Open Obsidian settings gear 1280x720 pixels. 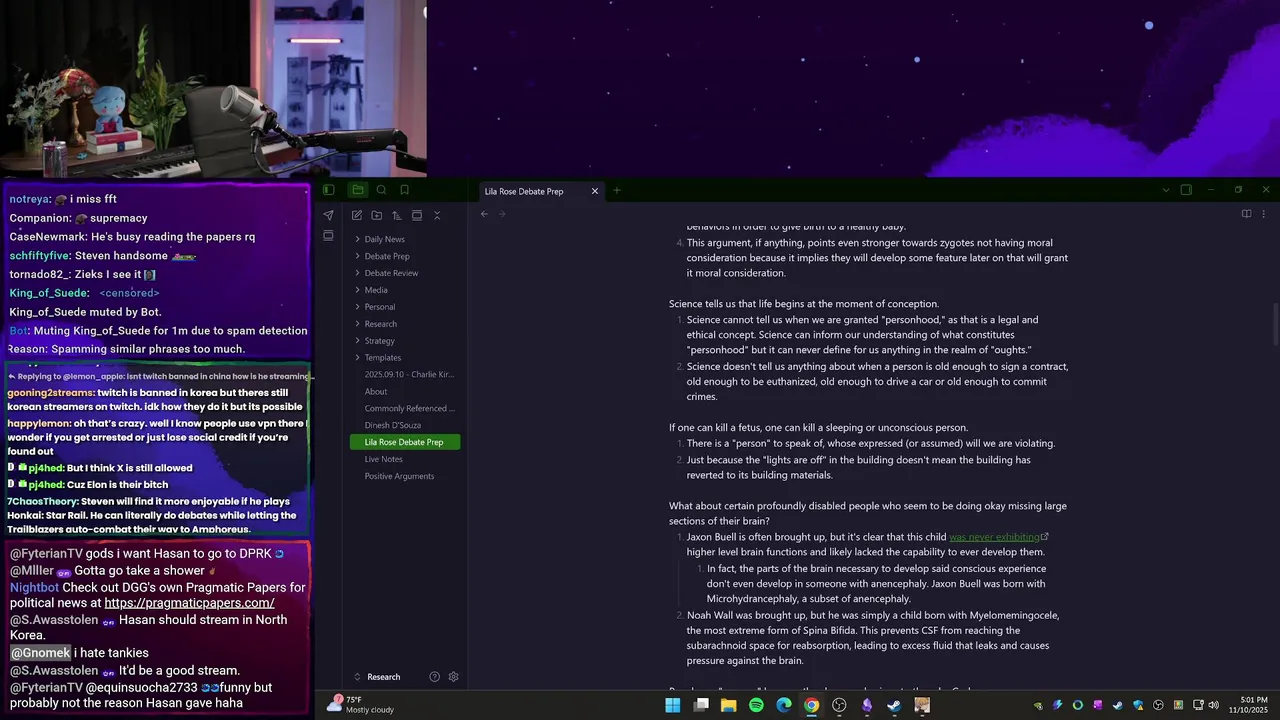[x=453, y=677]
